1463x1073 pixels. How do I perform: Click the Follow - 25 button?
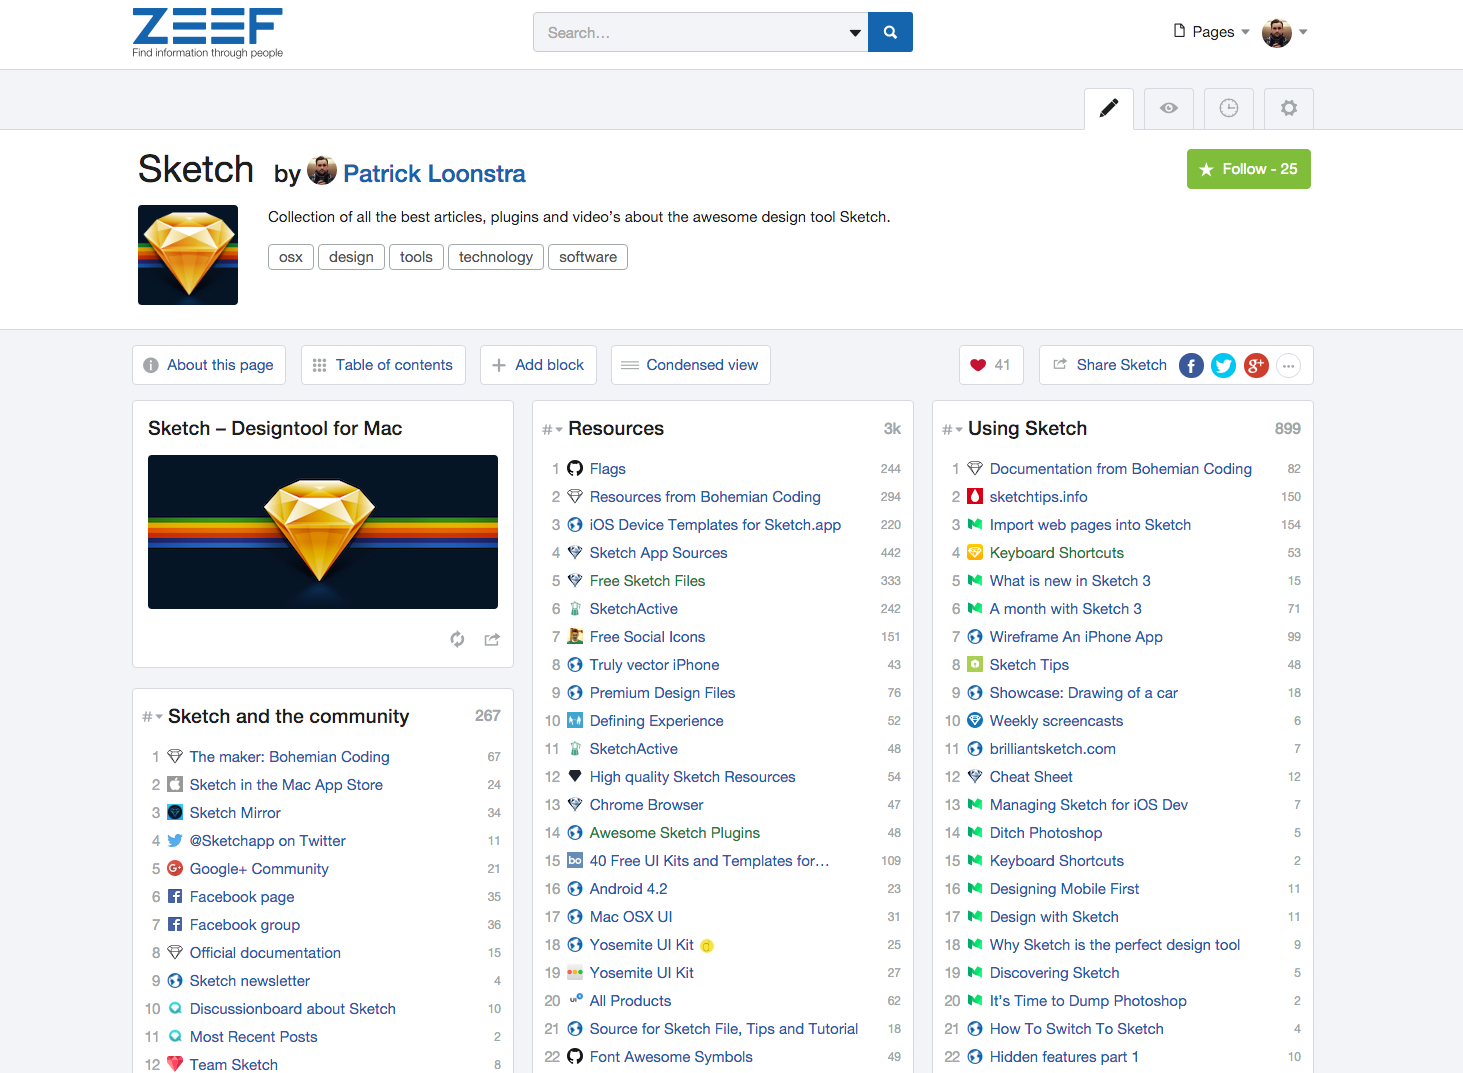[x=1249, y=169]
